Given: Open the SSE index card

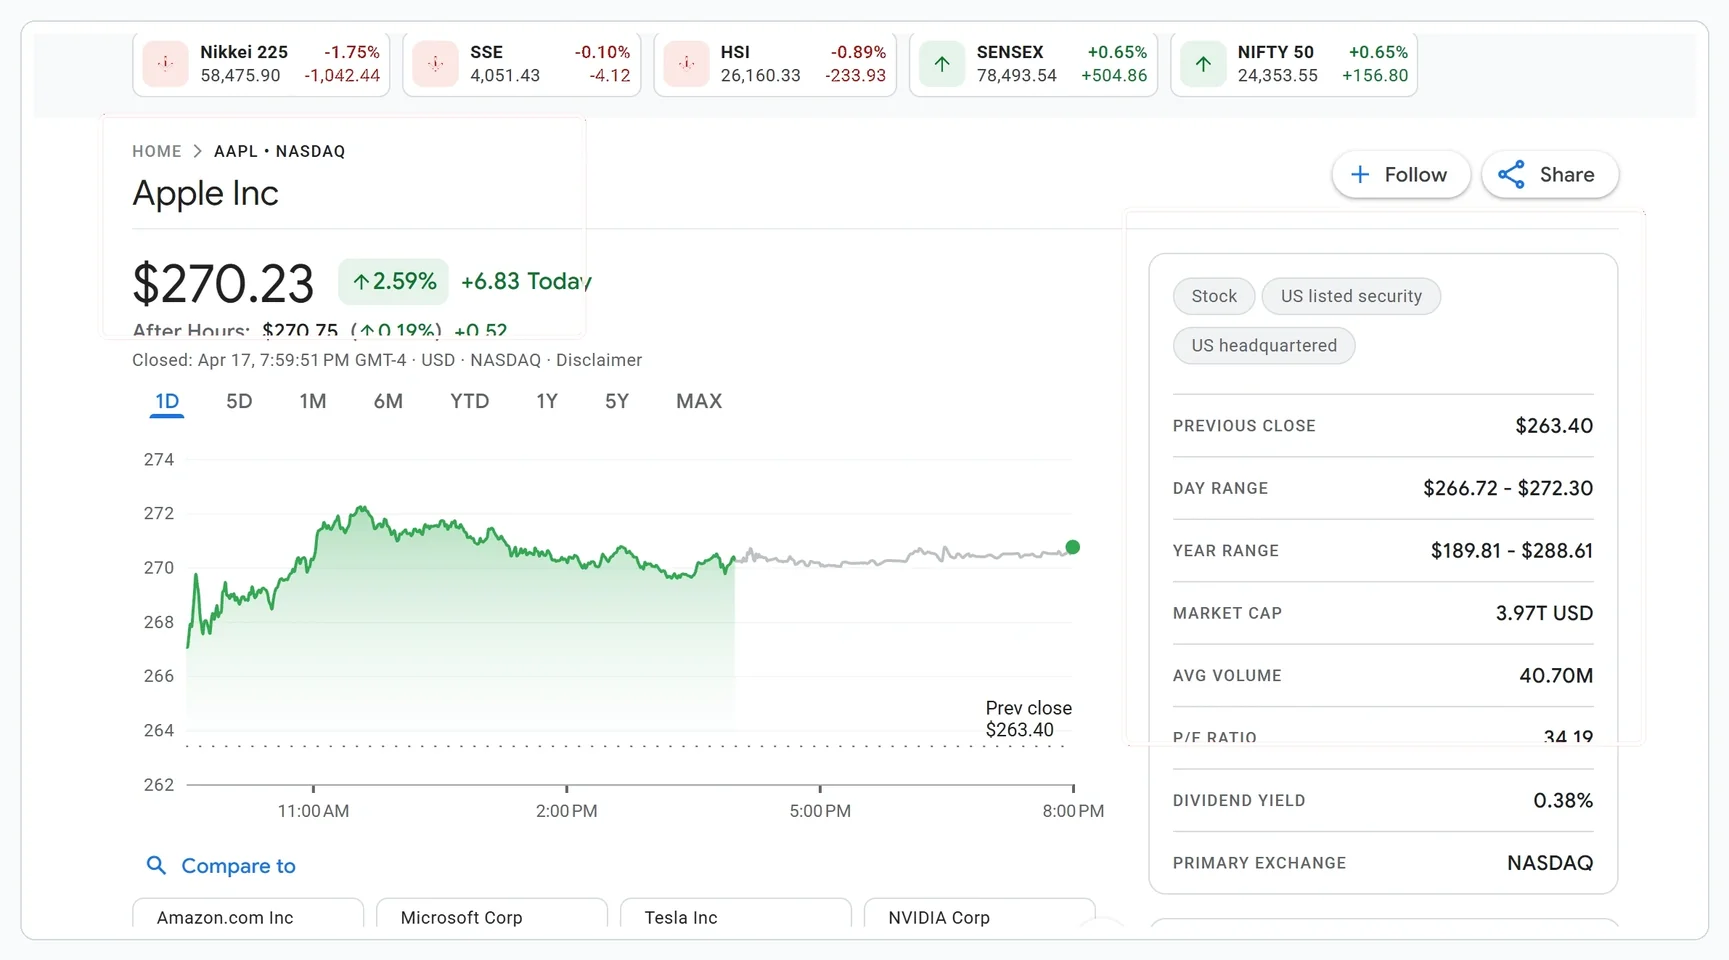Looking at the screenshot, I should (x=522, y=64).
